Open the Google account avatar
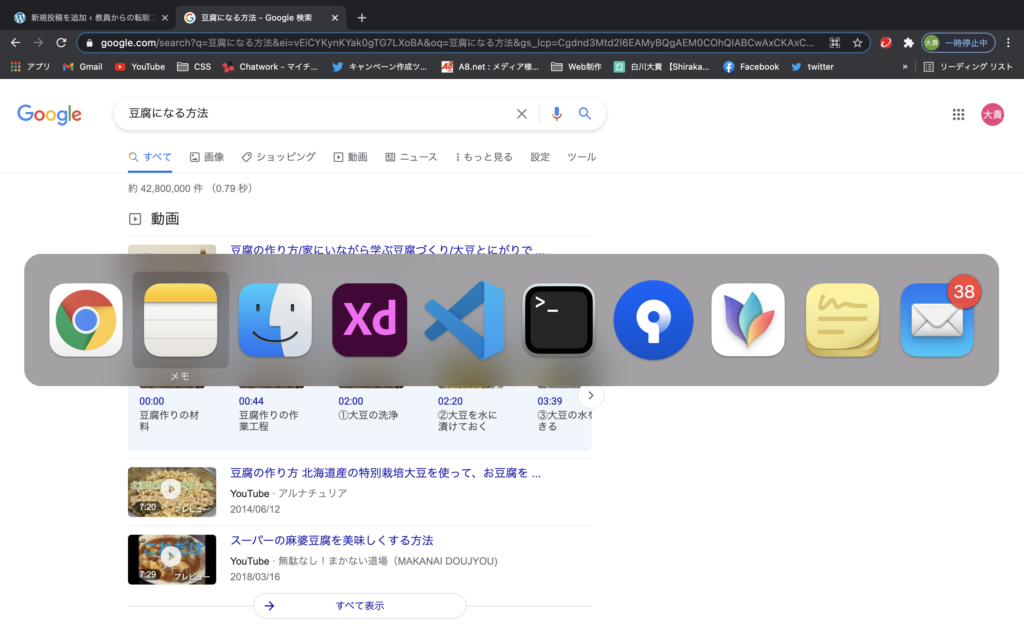This screenshot has height=640, width=1024. [993, 115]
